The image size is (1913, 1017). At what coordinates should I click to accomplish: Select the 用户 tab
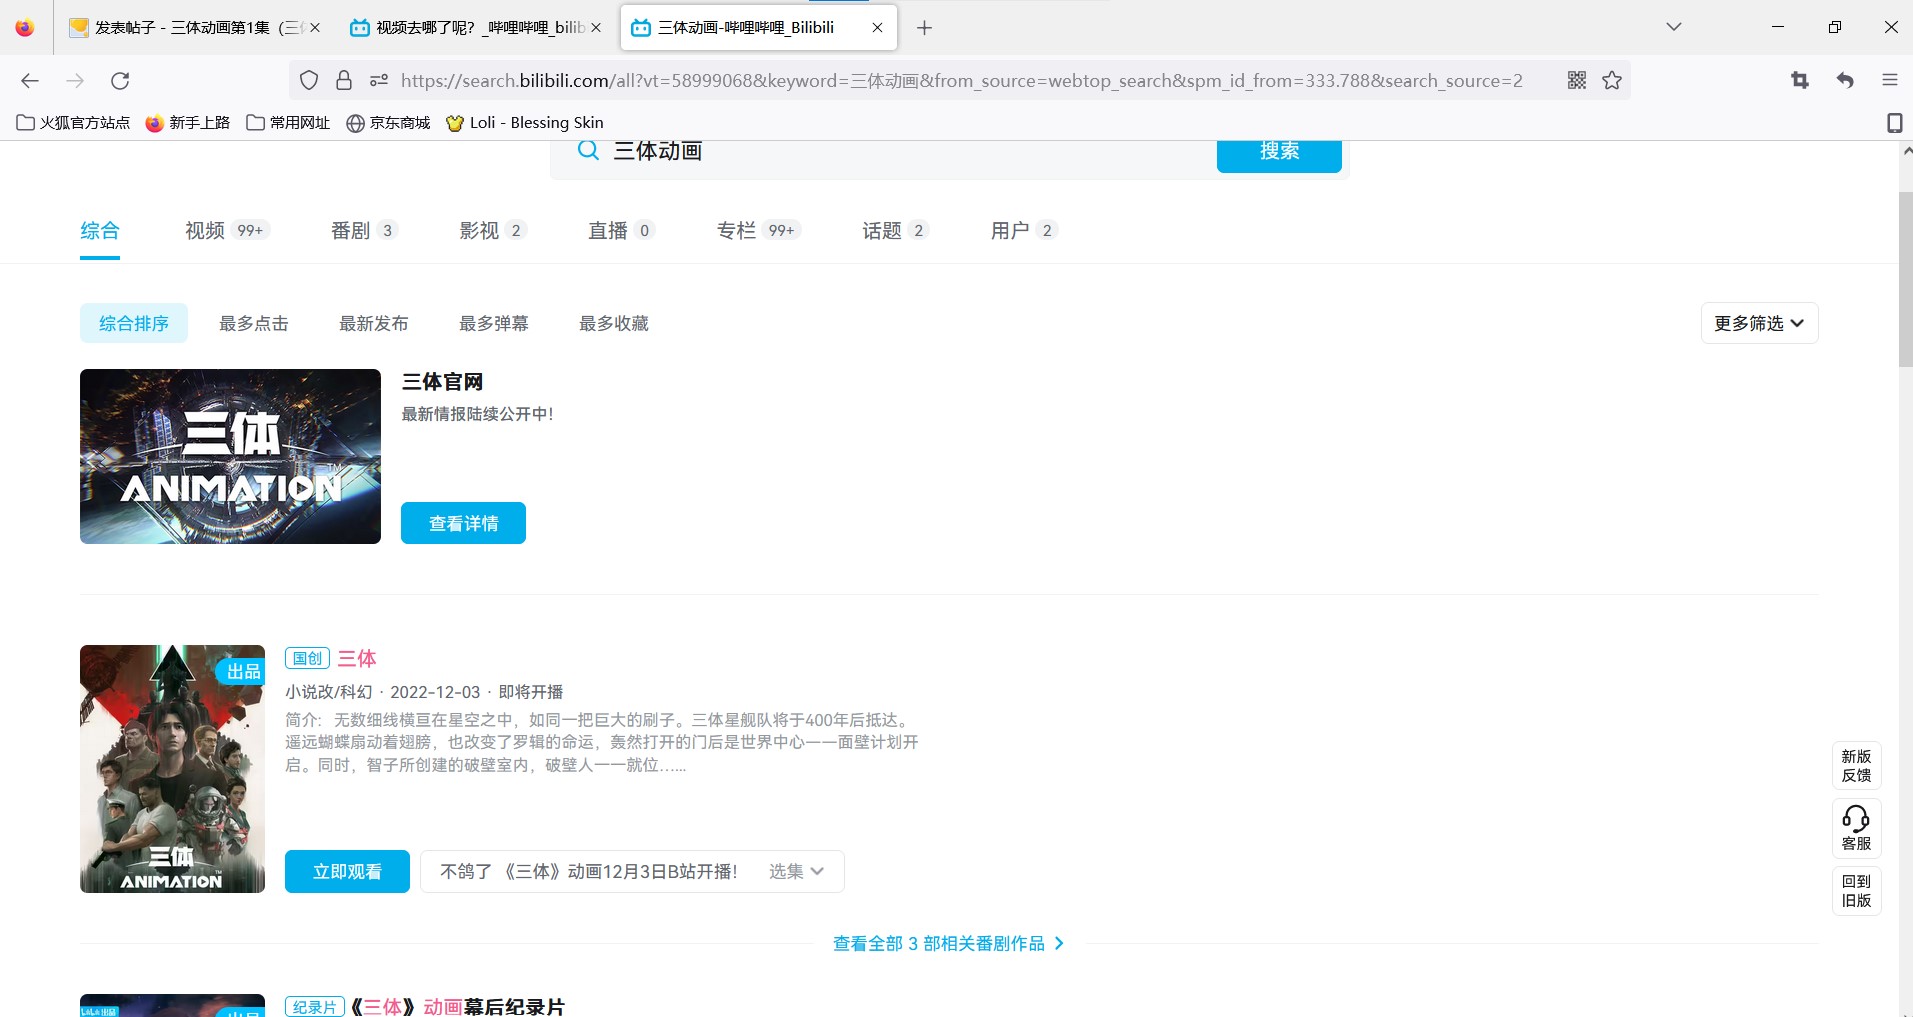1024,231
